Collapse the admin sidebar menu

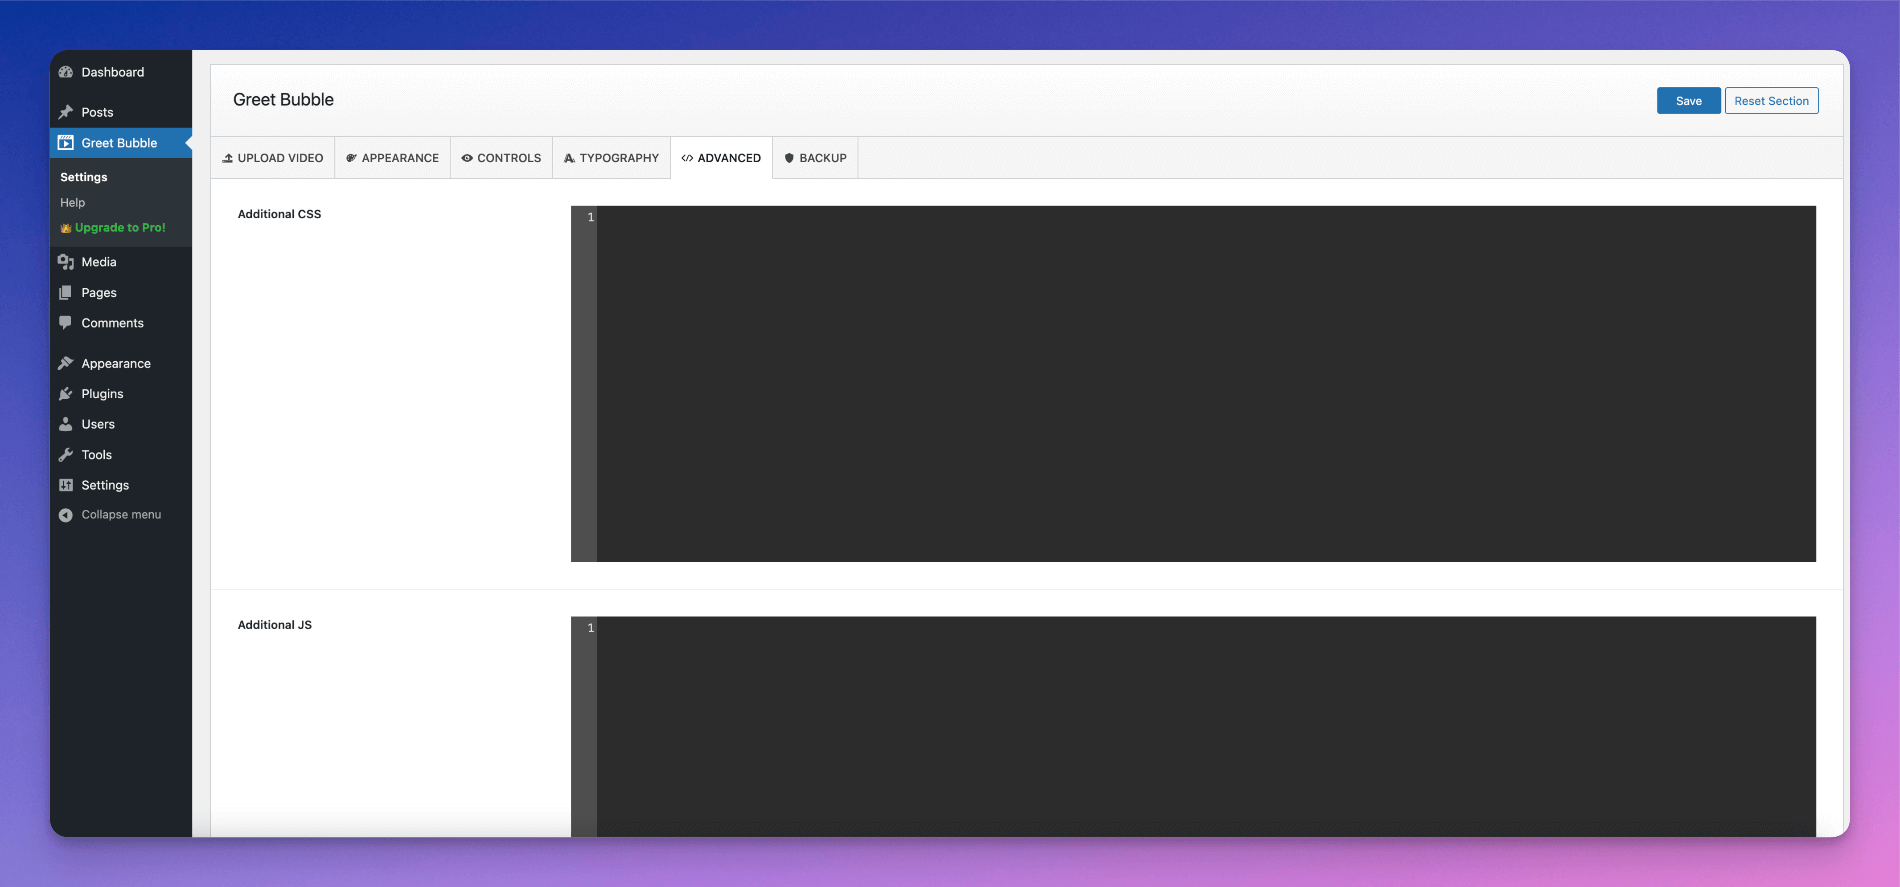[121, 515]
